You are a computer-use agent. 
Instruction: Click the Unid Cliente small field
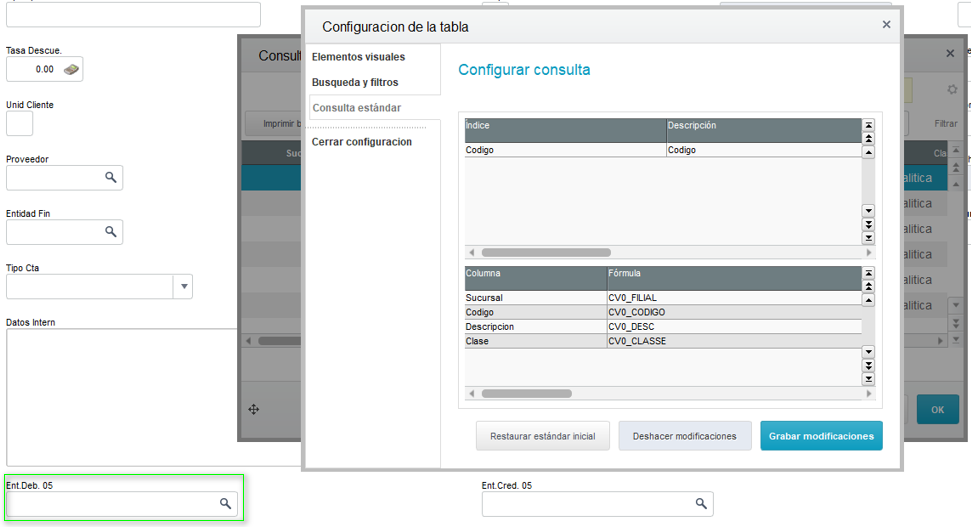[19, 124]
